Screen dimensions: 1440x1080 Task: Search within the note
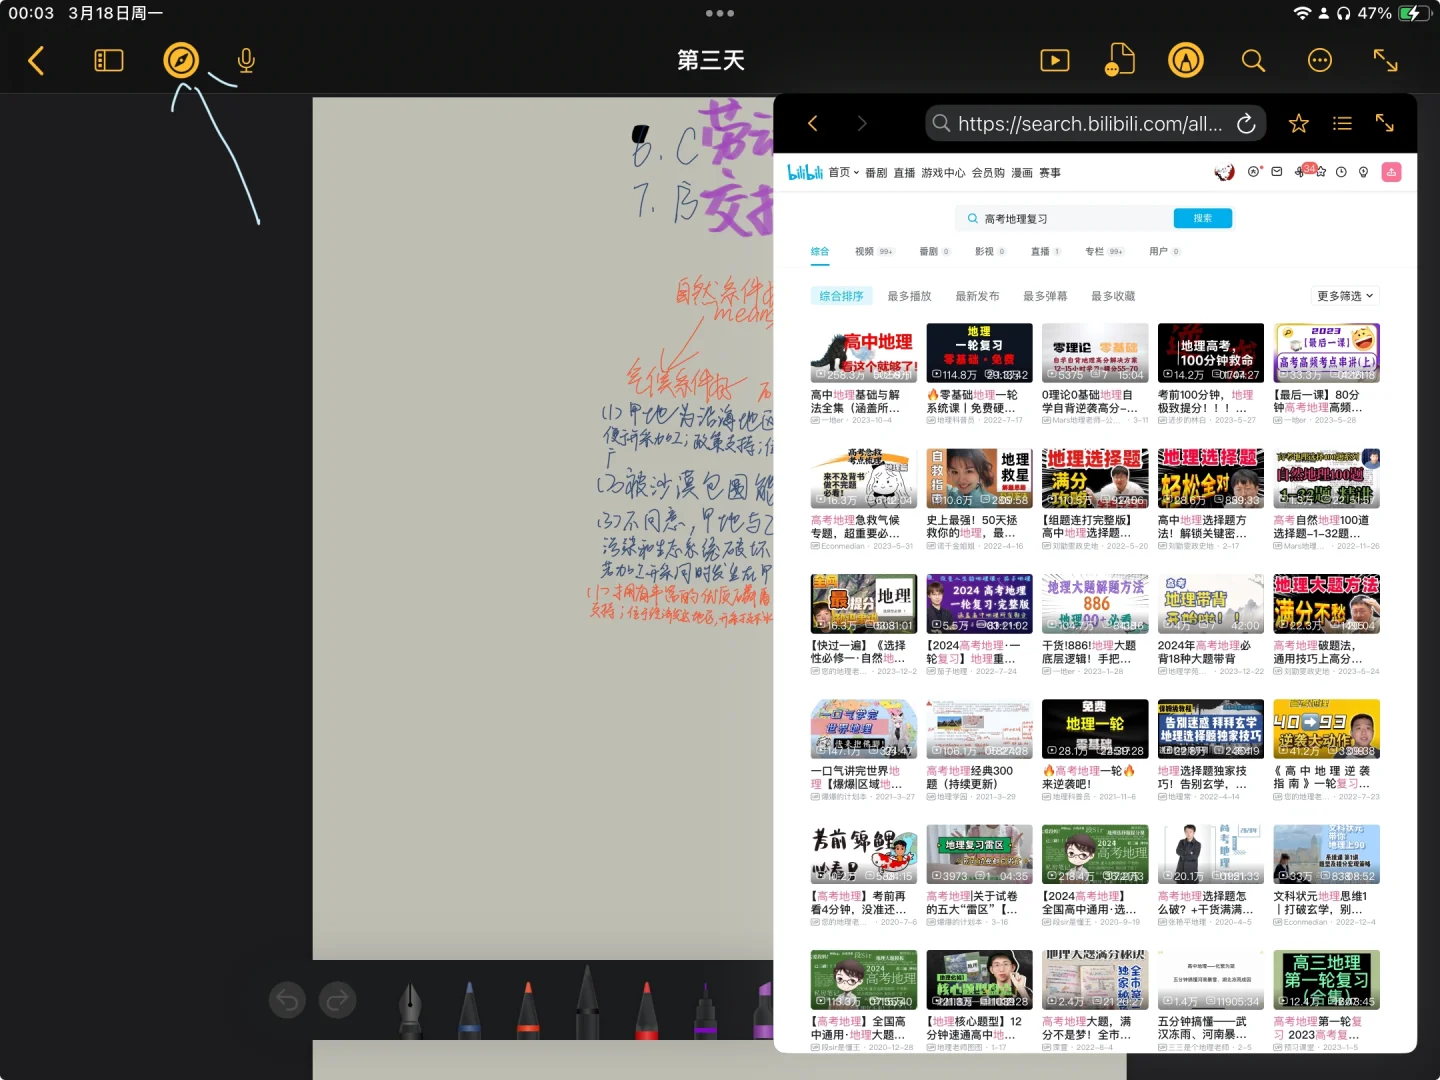[x=1253, y=61]
